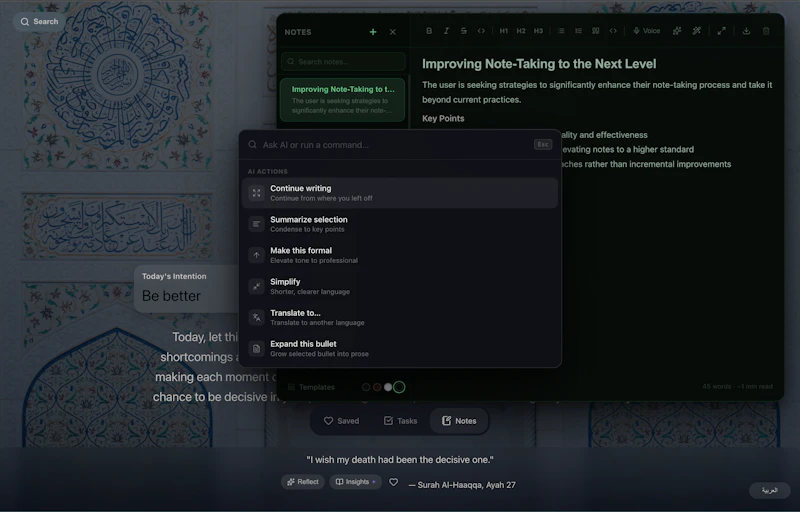Insert a numbered list
Screen dimensions: 800x512
pyautogui.click(x=578, y=31)
